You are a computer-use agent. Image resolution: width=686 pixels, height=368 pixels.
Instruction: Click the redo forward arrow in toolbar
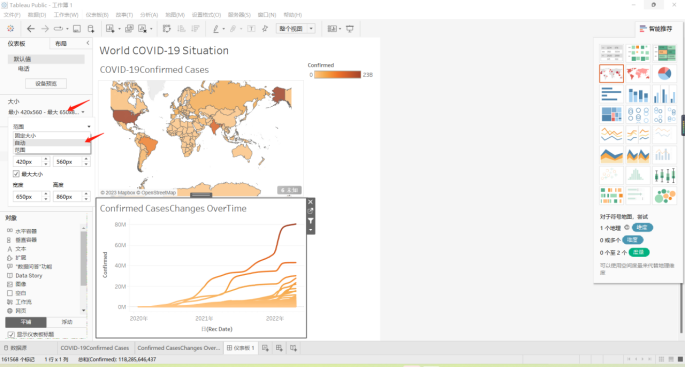(45, 28)
